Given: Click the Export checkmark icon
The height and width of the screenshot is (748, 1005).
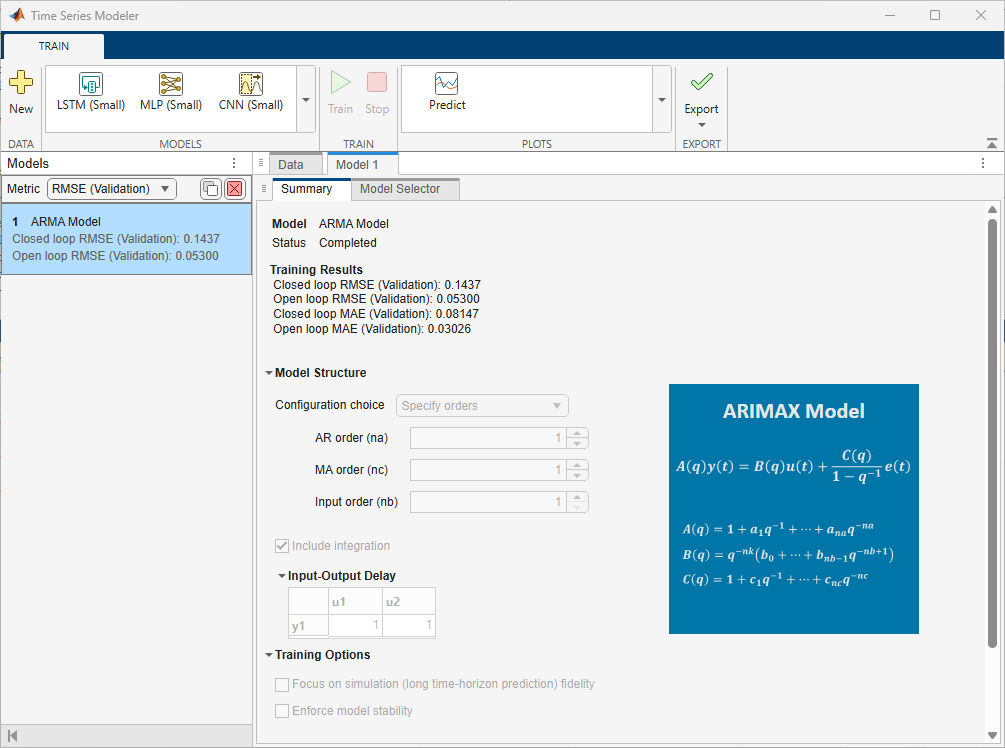Looking at the screenshot, I should click(701, 83).
